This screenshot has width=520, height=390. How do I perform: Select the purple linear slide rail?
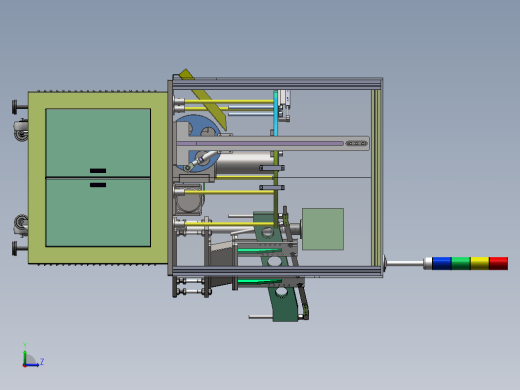pos(260,144)
